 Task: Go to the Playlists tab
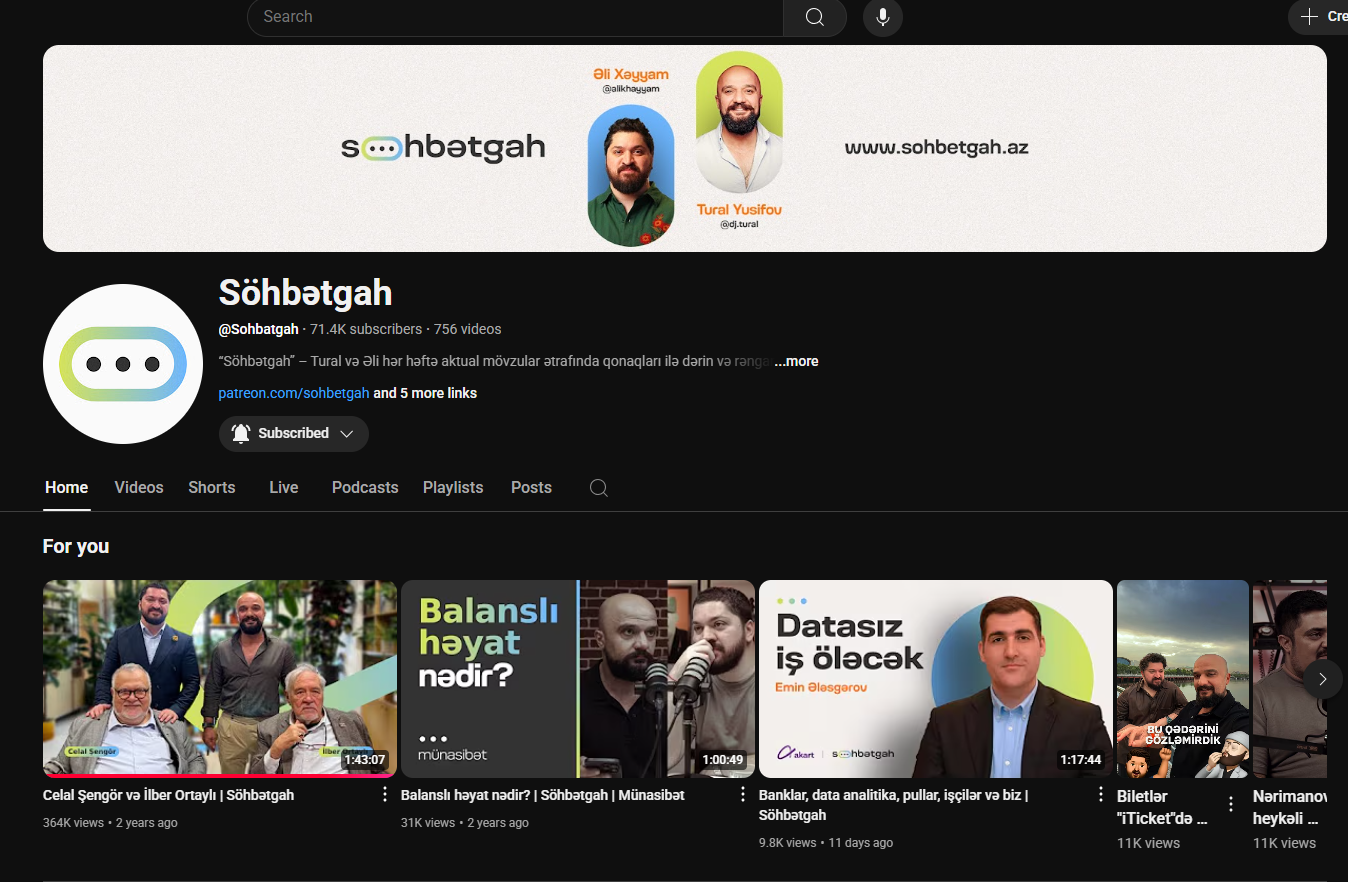pos(453,488)
